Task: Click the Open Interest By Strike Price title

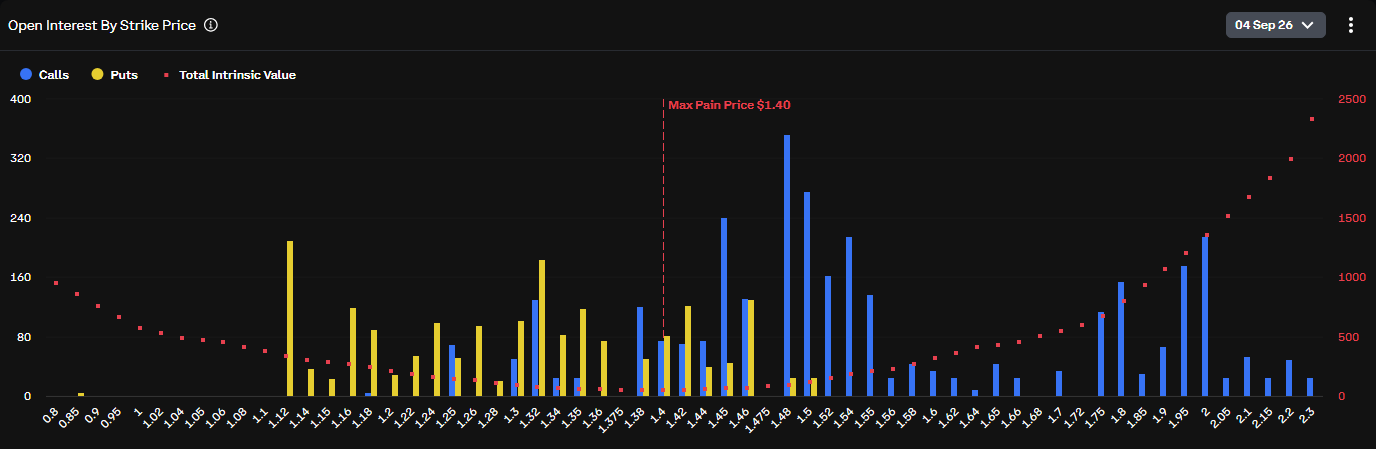Action: (x=101, y=25)
